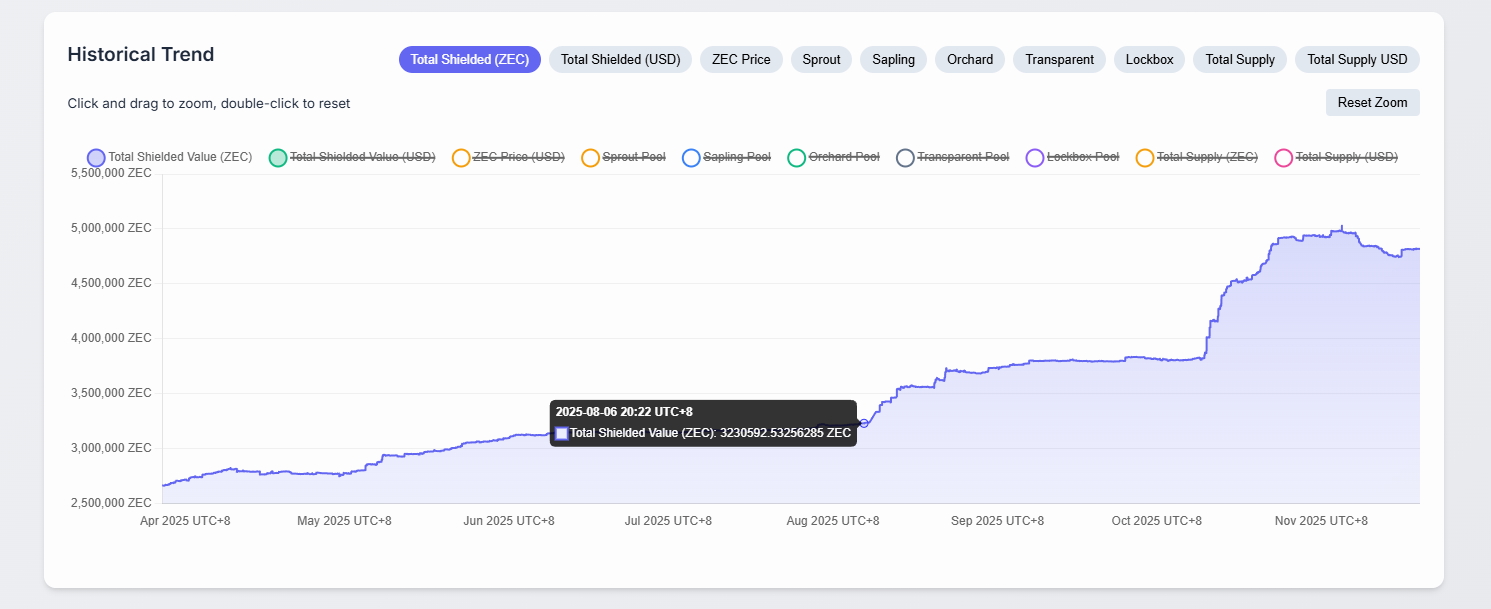
Task: Click the green Total Shielded Value (USD) legend circle
Action: point(278,157)
